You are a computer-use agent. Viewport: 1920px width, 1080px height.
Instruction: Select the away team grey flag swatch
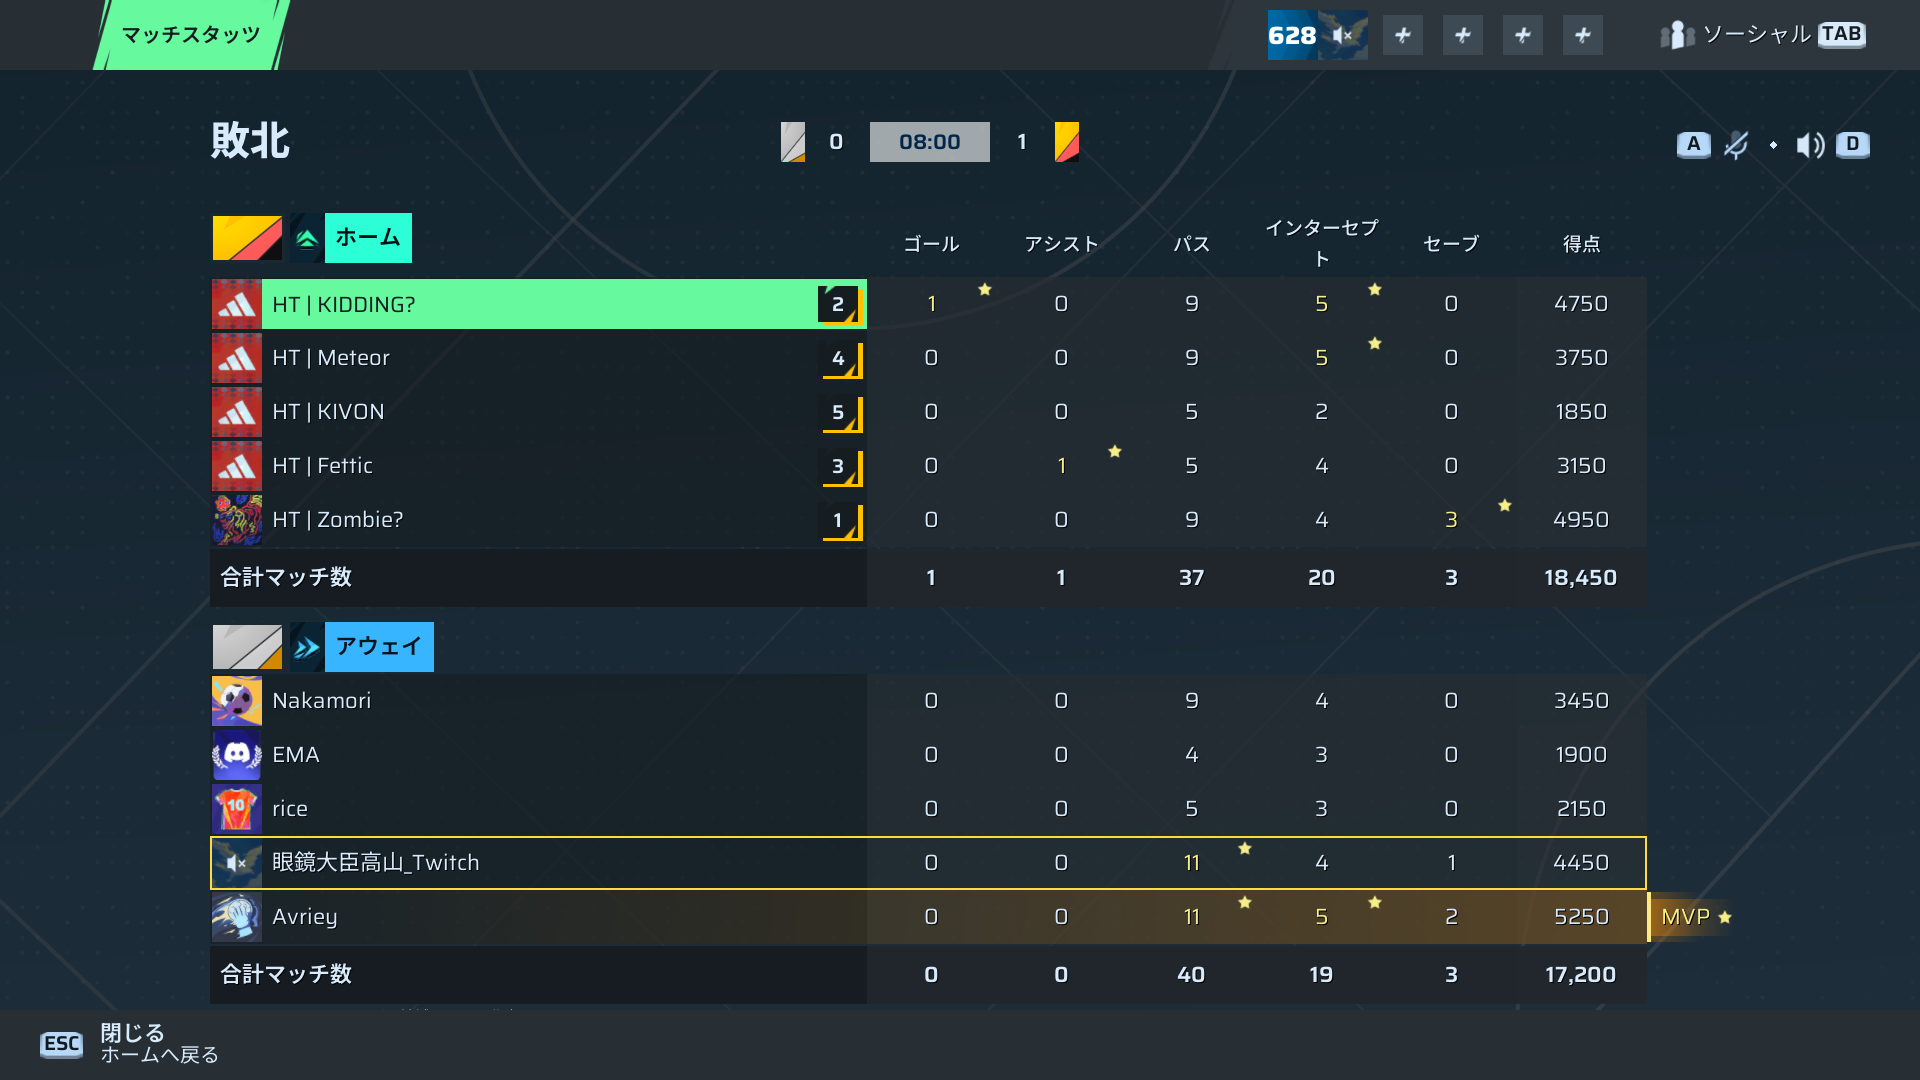247,647
